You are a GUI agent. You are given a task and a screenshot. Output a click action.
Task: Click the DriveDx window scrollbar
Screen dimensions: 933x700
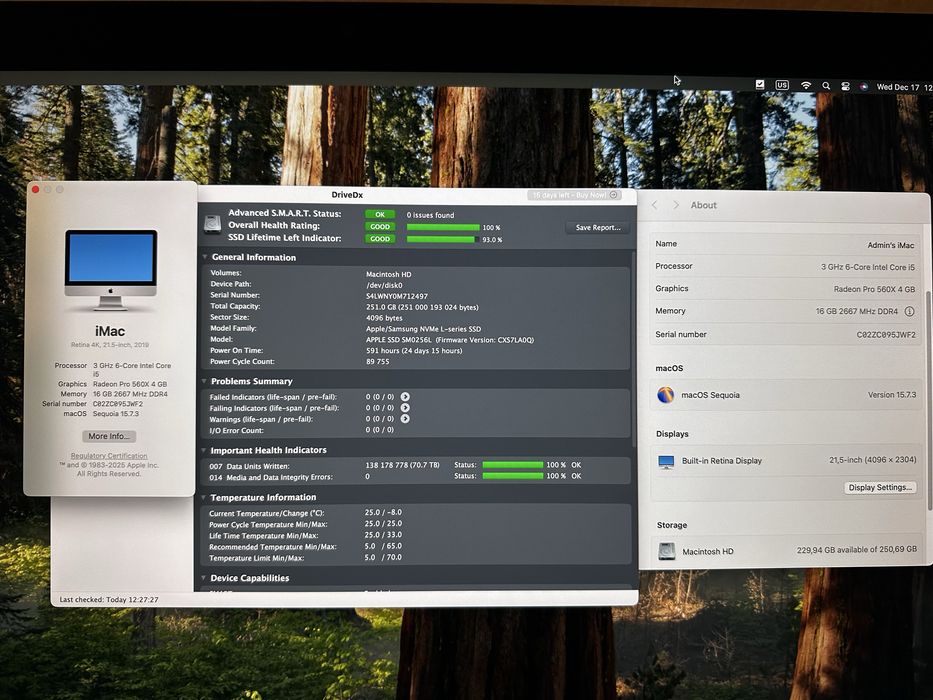click(x=634, y=349)
